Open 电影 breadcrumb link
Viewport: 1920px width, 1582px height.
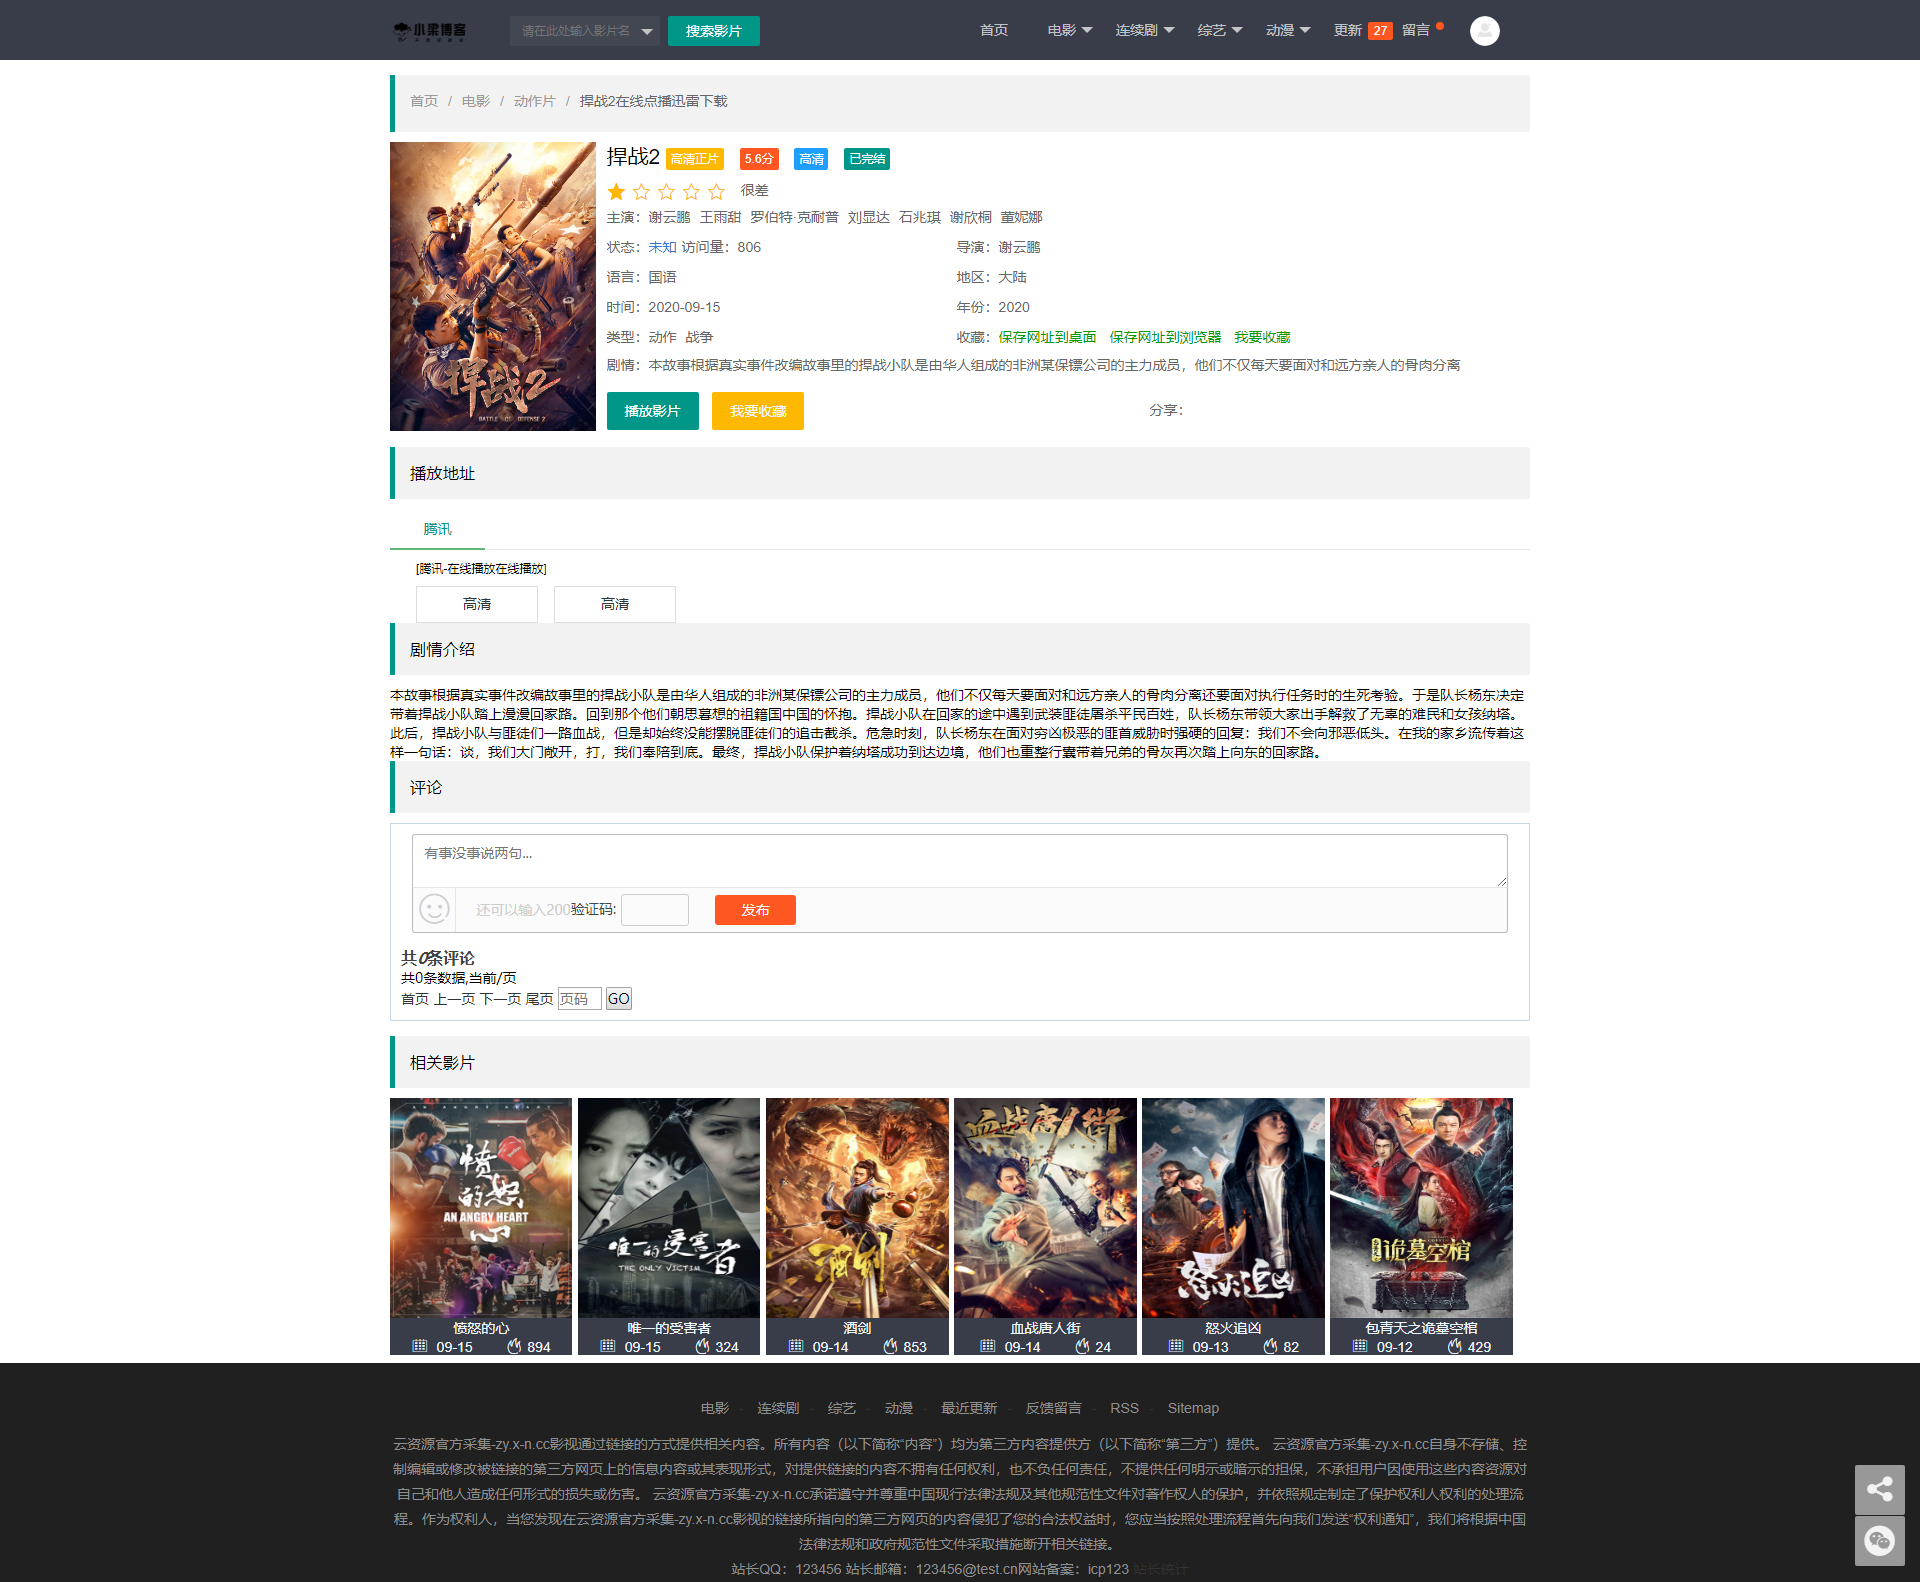point(476,101)
